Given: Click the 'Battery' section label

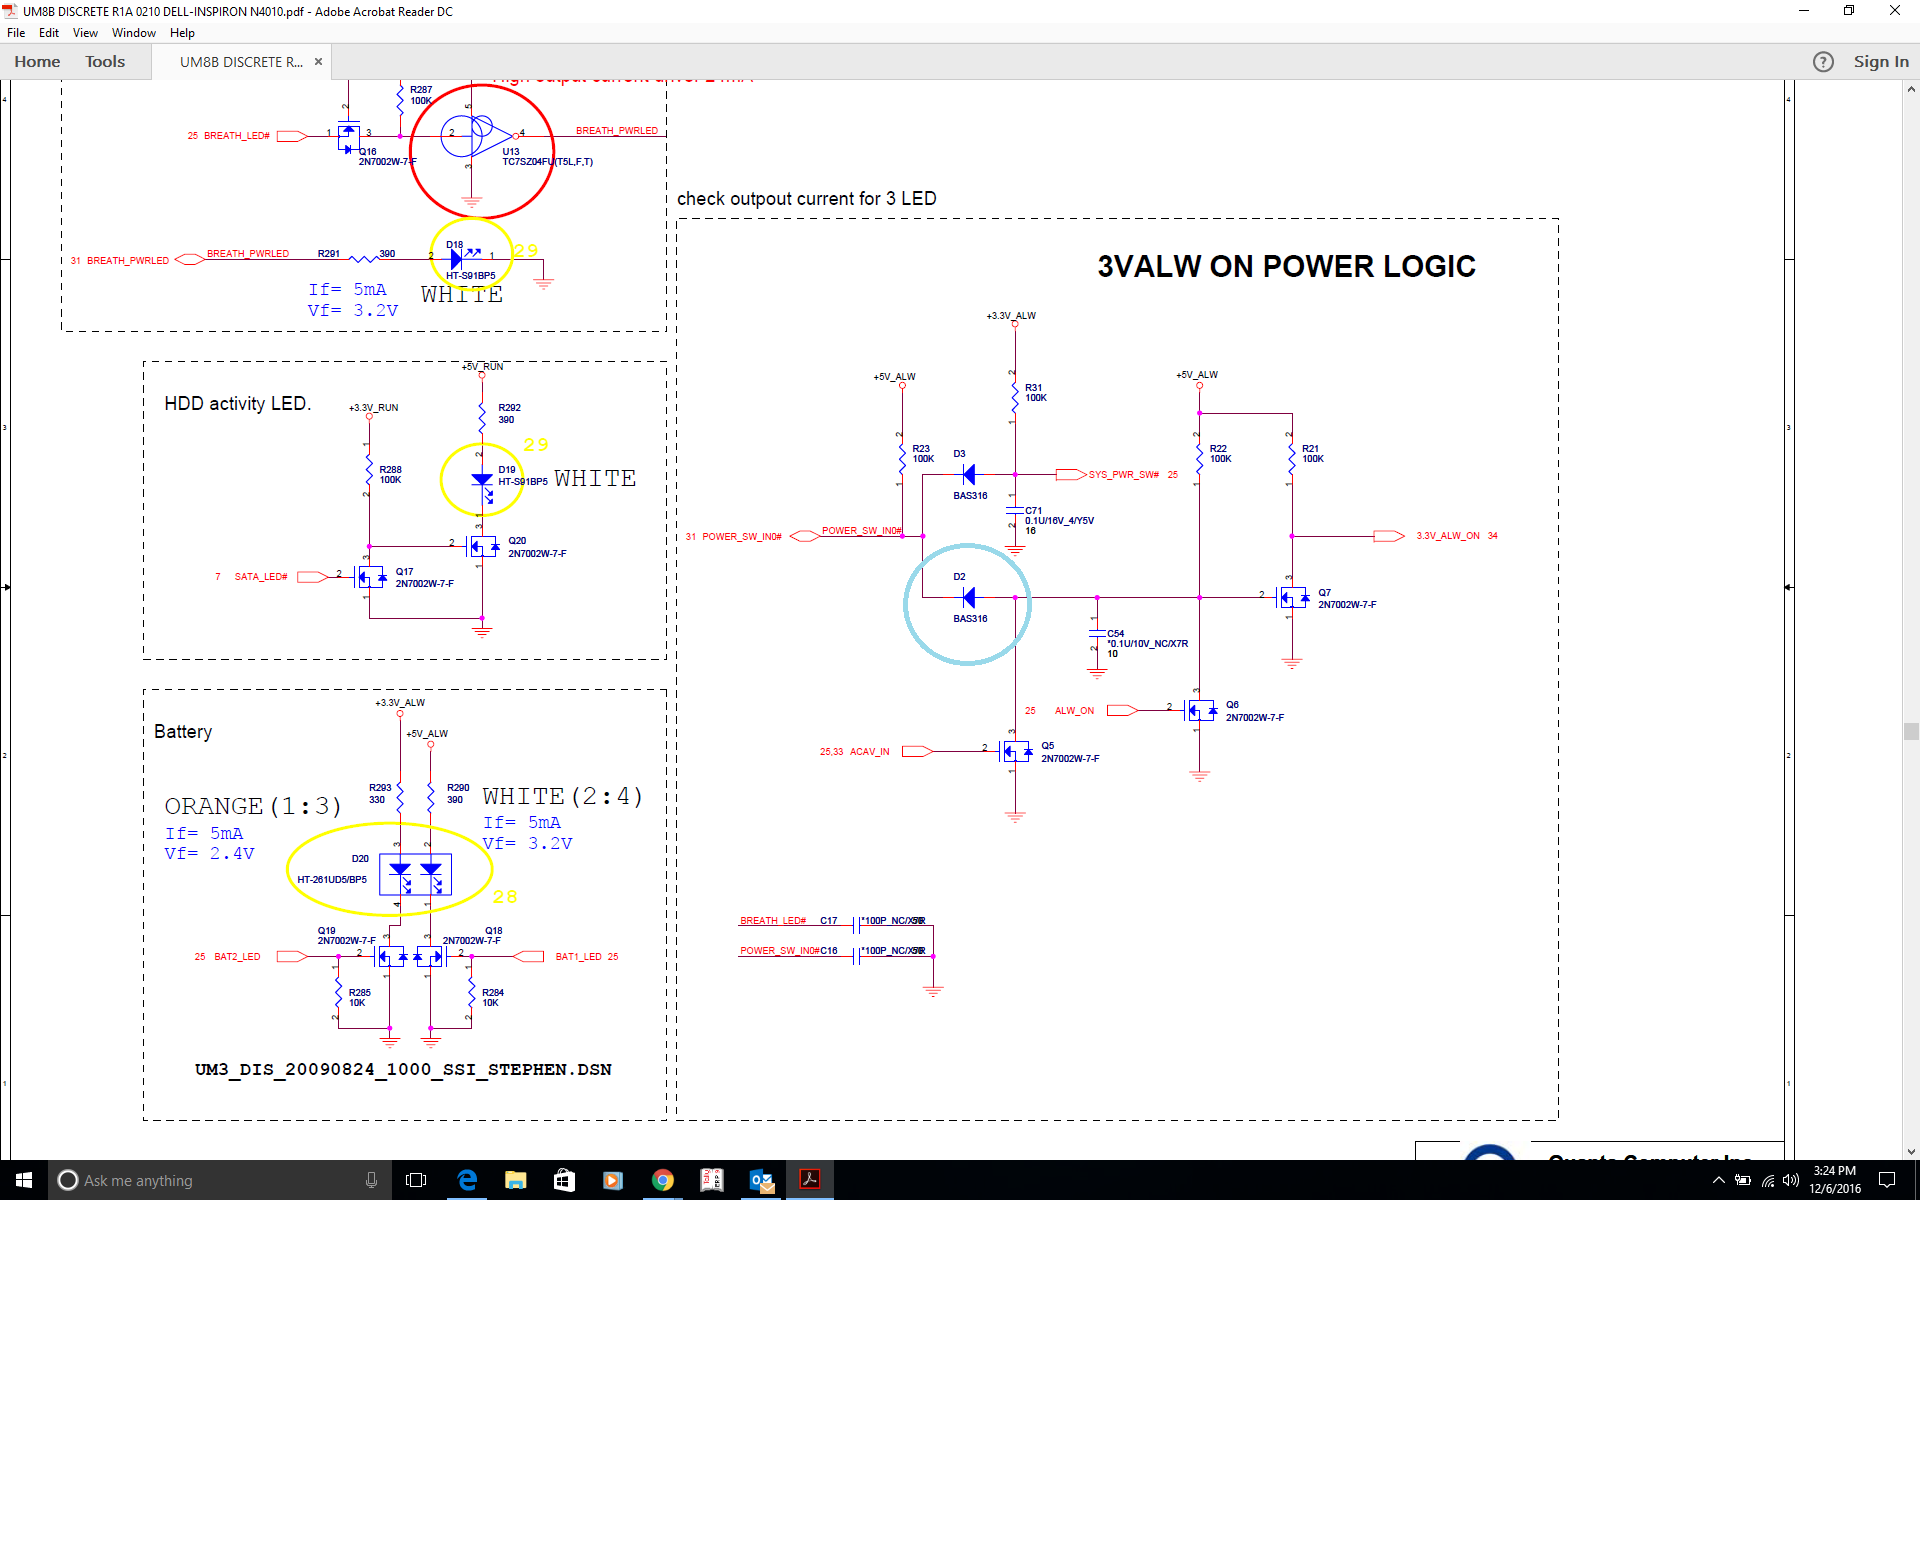Looking at the screenshot, I should click(x=183, y=731).
